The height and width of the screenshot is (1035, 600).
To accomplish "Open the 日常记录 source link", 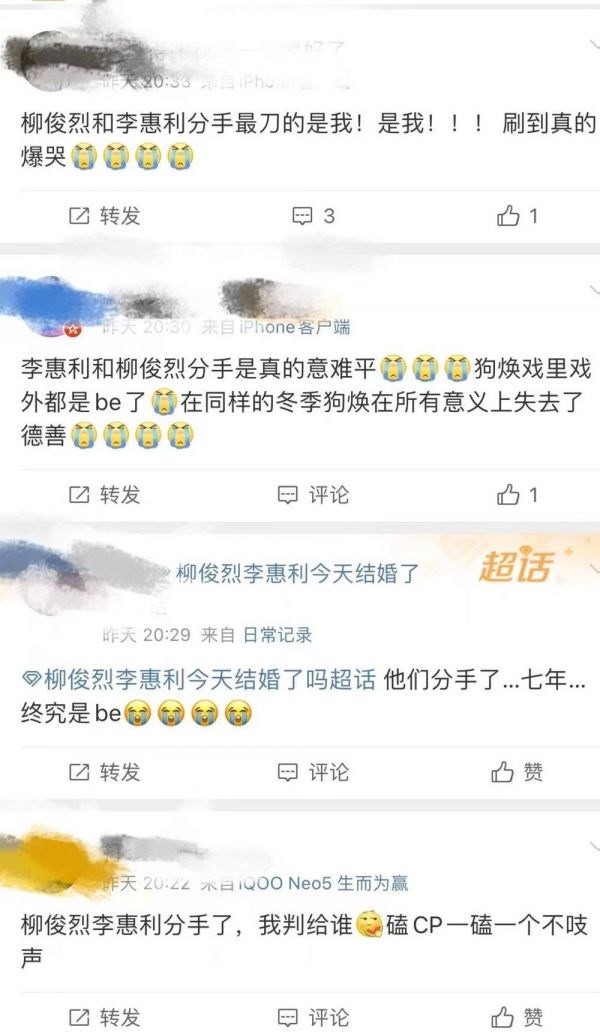I will coord(277,635).
